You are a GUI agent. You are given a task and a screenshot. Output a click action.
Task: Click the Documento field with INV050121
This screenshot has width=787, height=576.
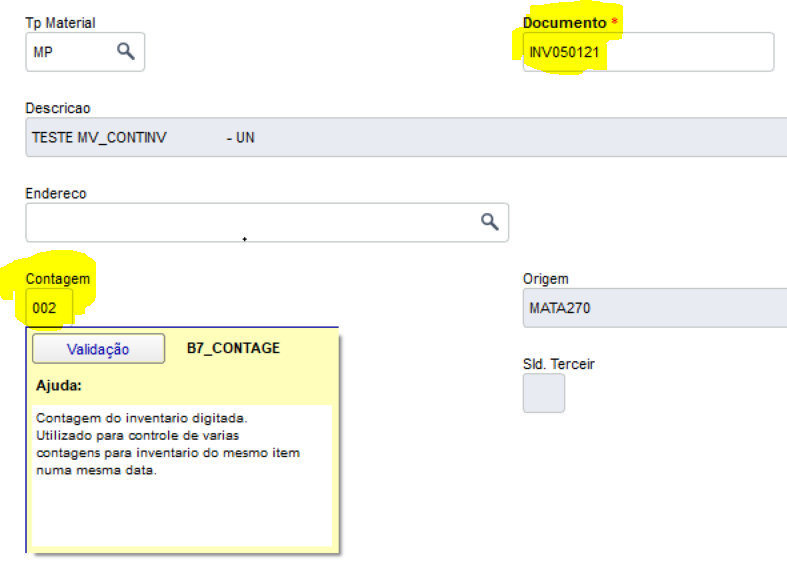coord(648,52)
